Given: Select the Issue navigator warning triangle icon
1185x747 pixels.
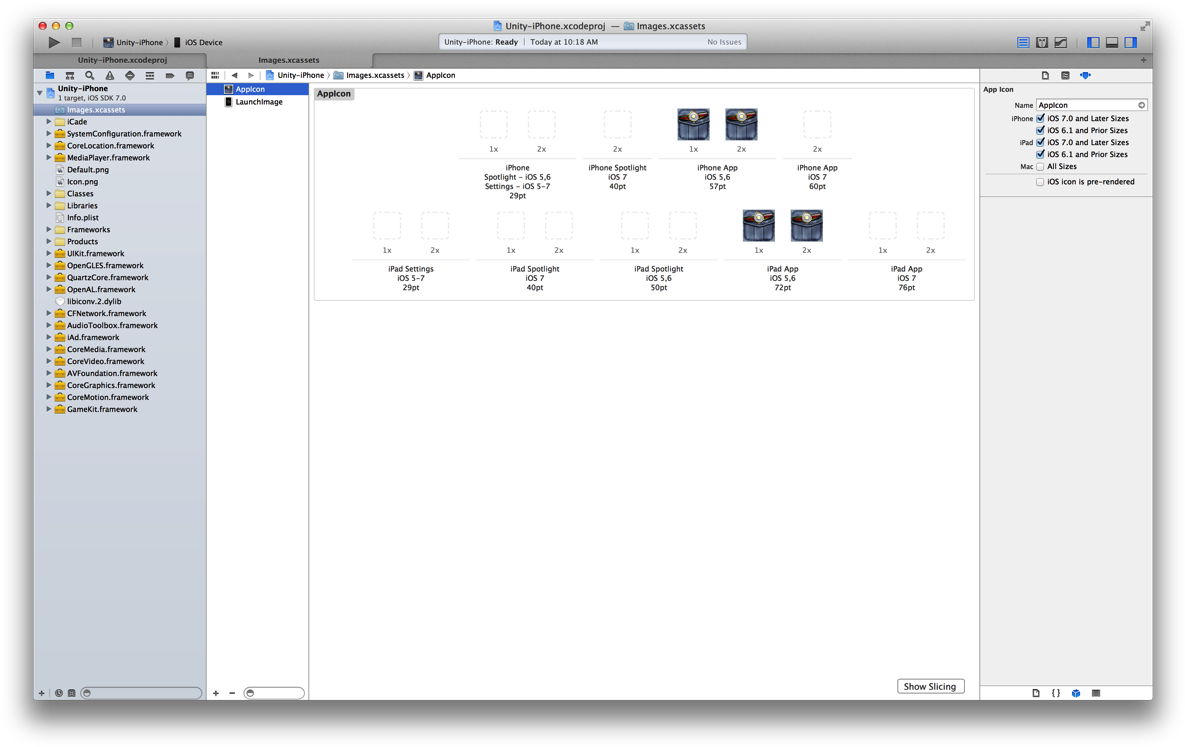Looking at the screenshot, I should click(109, 74).
